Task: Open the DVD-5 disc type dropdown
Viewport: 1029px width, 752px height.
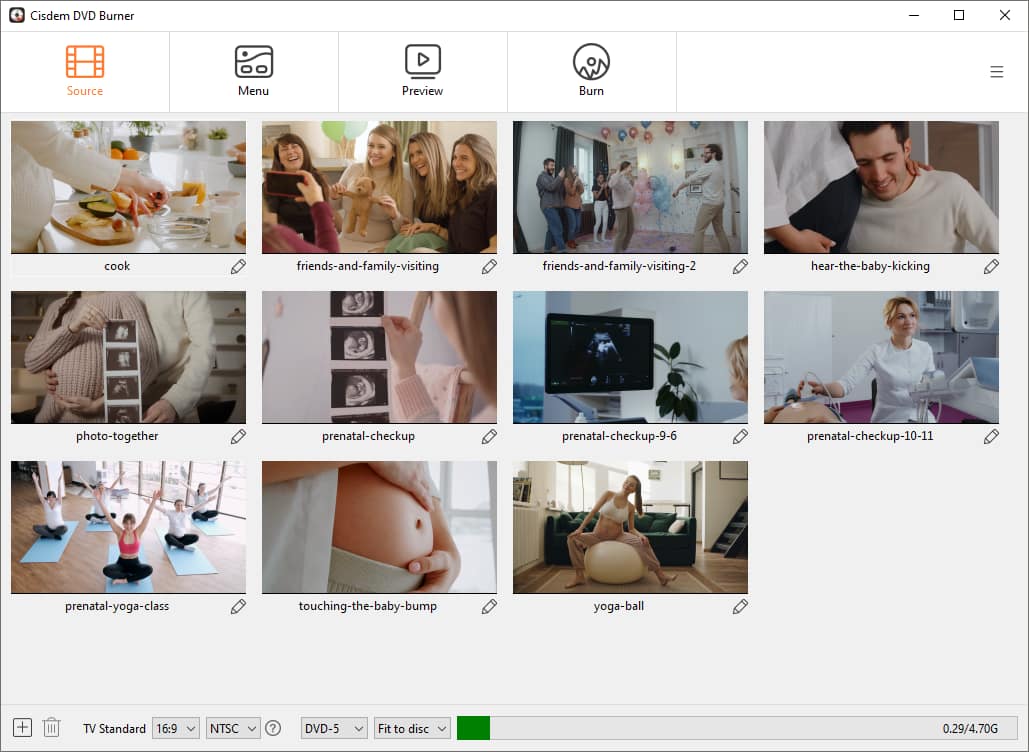Action: [333, 728]
